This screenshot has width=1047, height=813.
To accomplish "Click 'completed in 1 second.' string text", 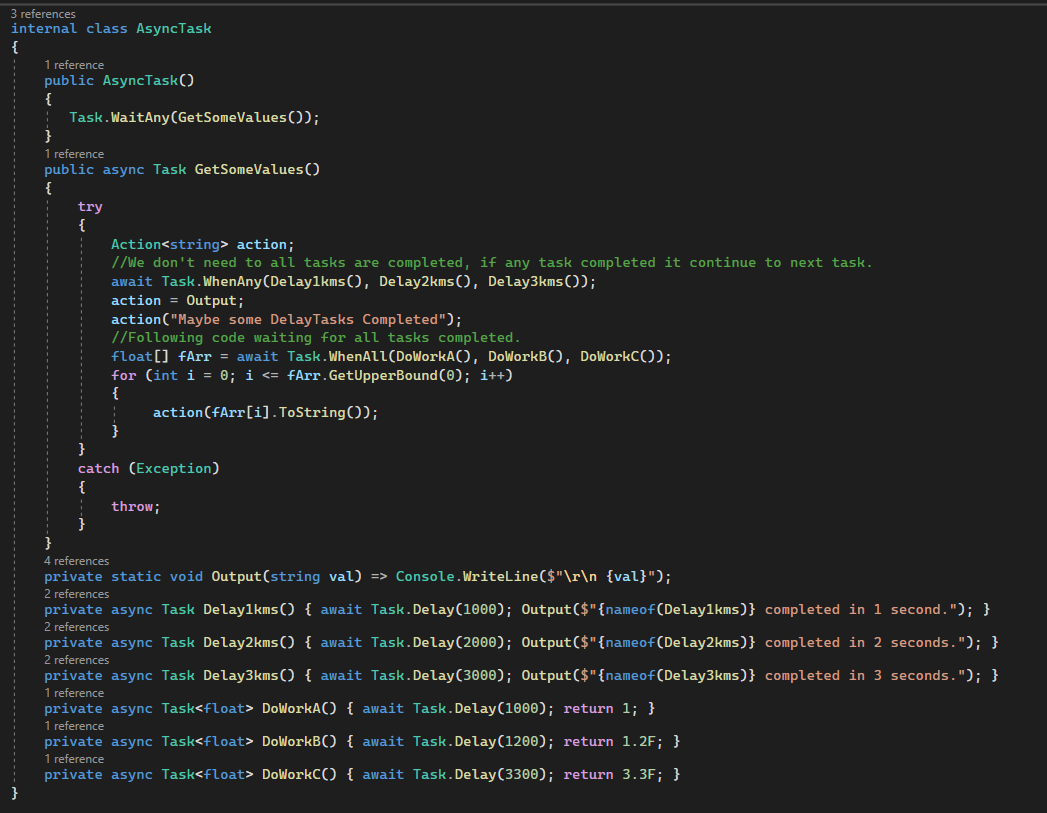I will [856, 609].
